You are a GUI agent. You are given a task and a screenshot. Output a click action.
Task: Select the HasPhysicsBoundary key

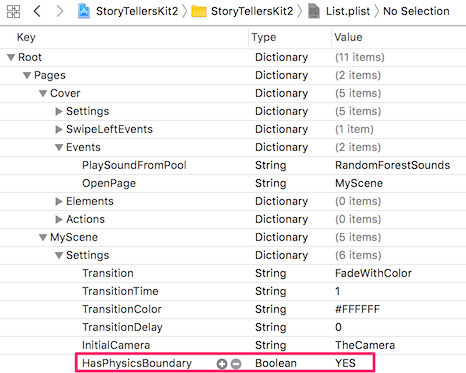[137, 363]
